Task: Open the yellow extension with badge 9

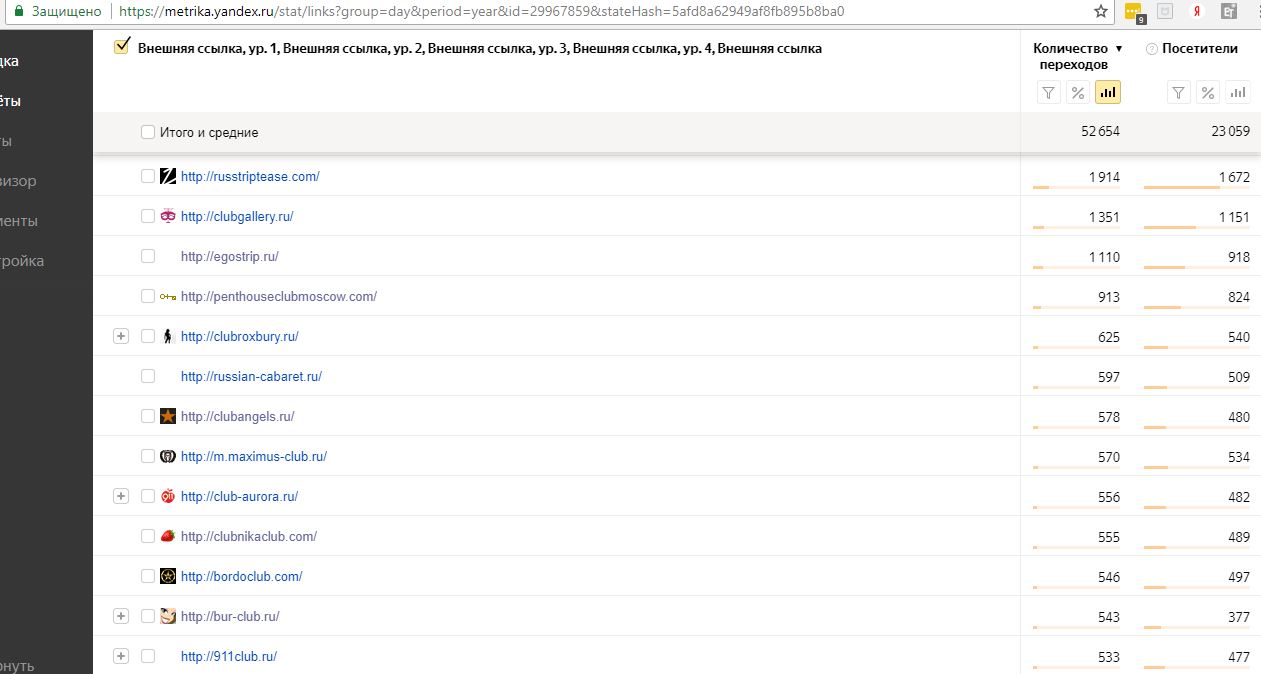Action: tap(1134, 12)
